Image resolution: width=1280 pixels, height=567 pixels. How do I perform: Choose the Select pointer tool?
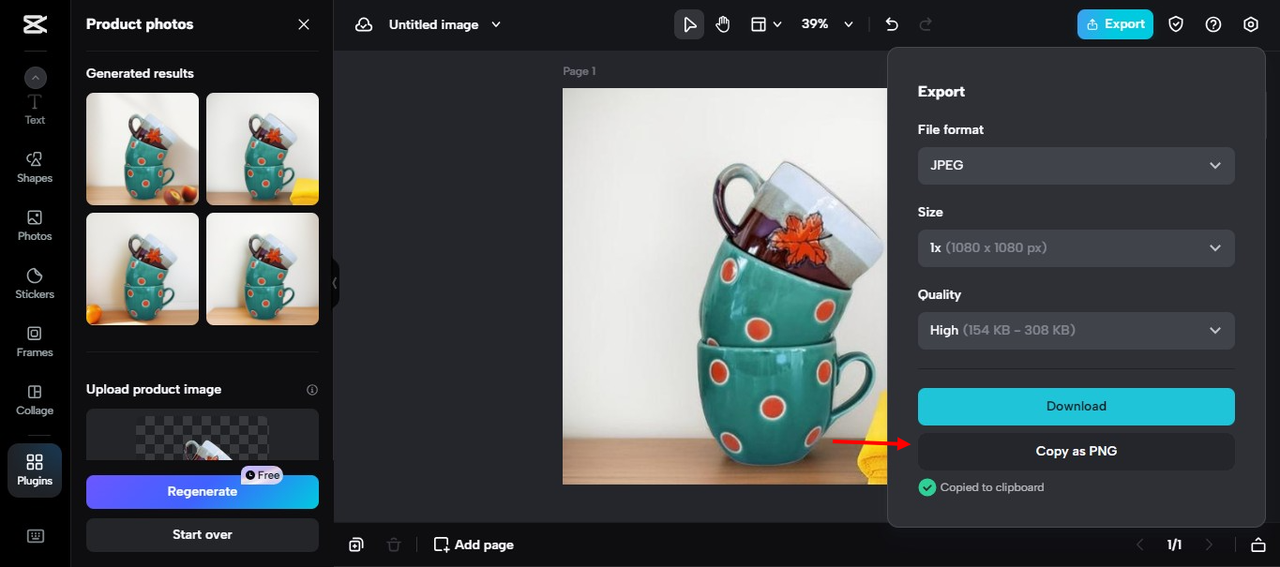click(x=689, y=24)
